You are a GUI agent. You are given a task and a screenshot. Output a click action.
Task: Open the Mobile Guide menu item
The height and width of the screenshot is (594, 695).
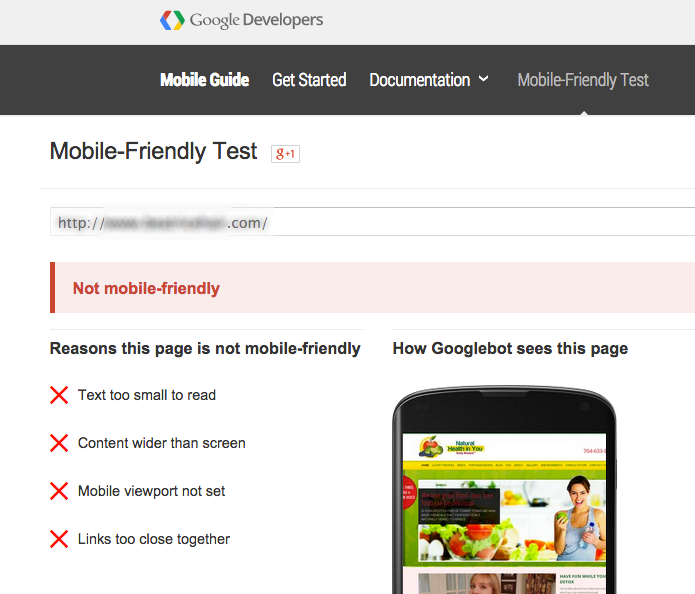click(204, 80)
